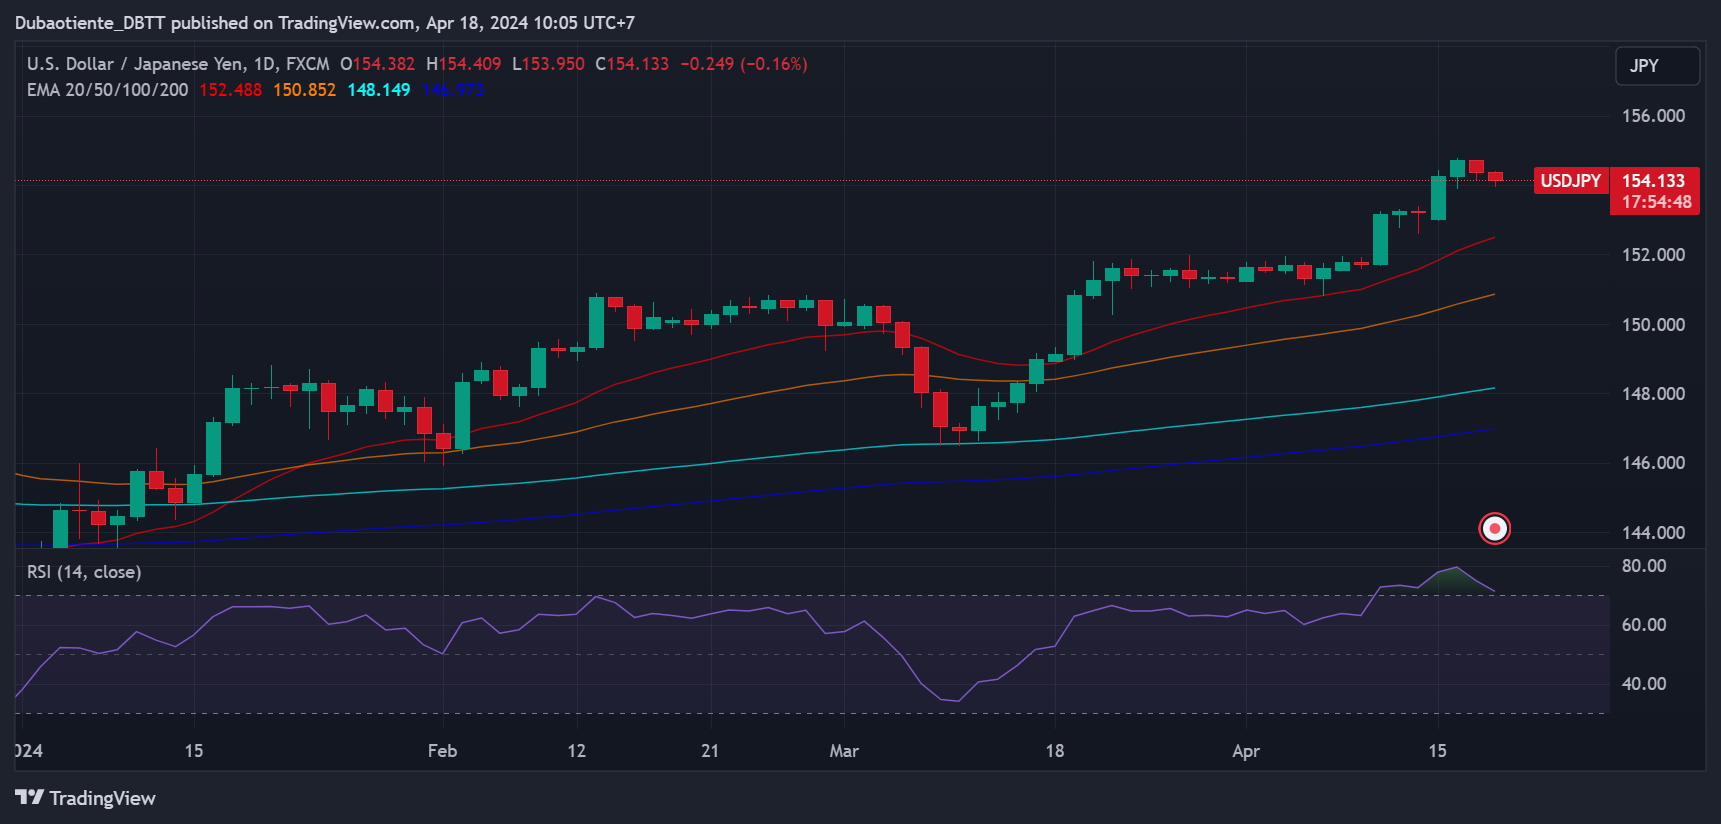1721x824 pixels.
Task: Click the Feb date on time axis
Action: point(442,751)
